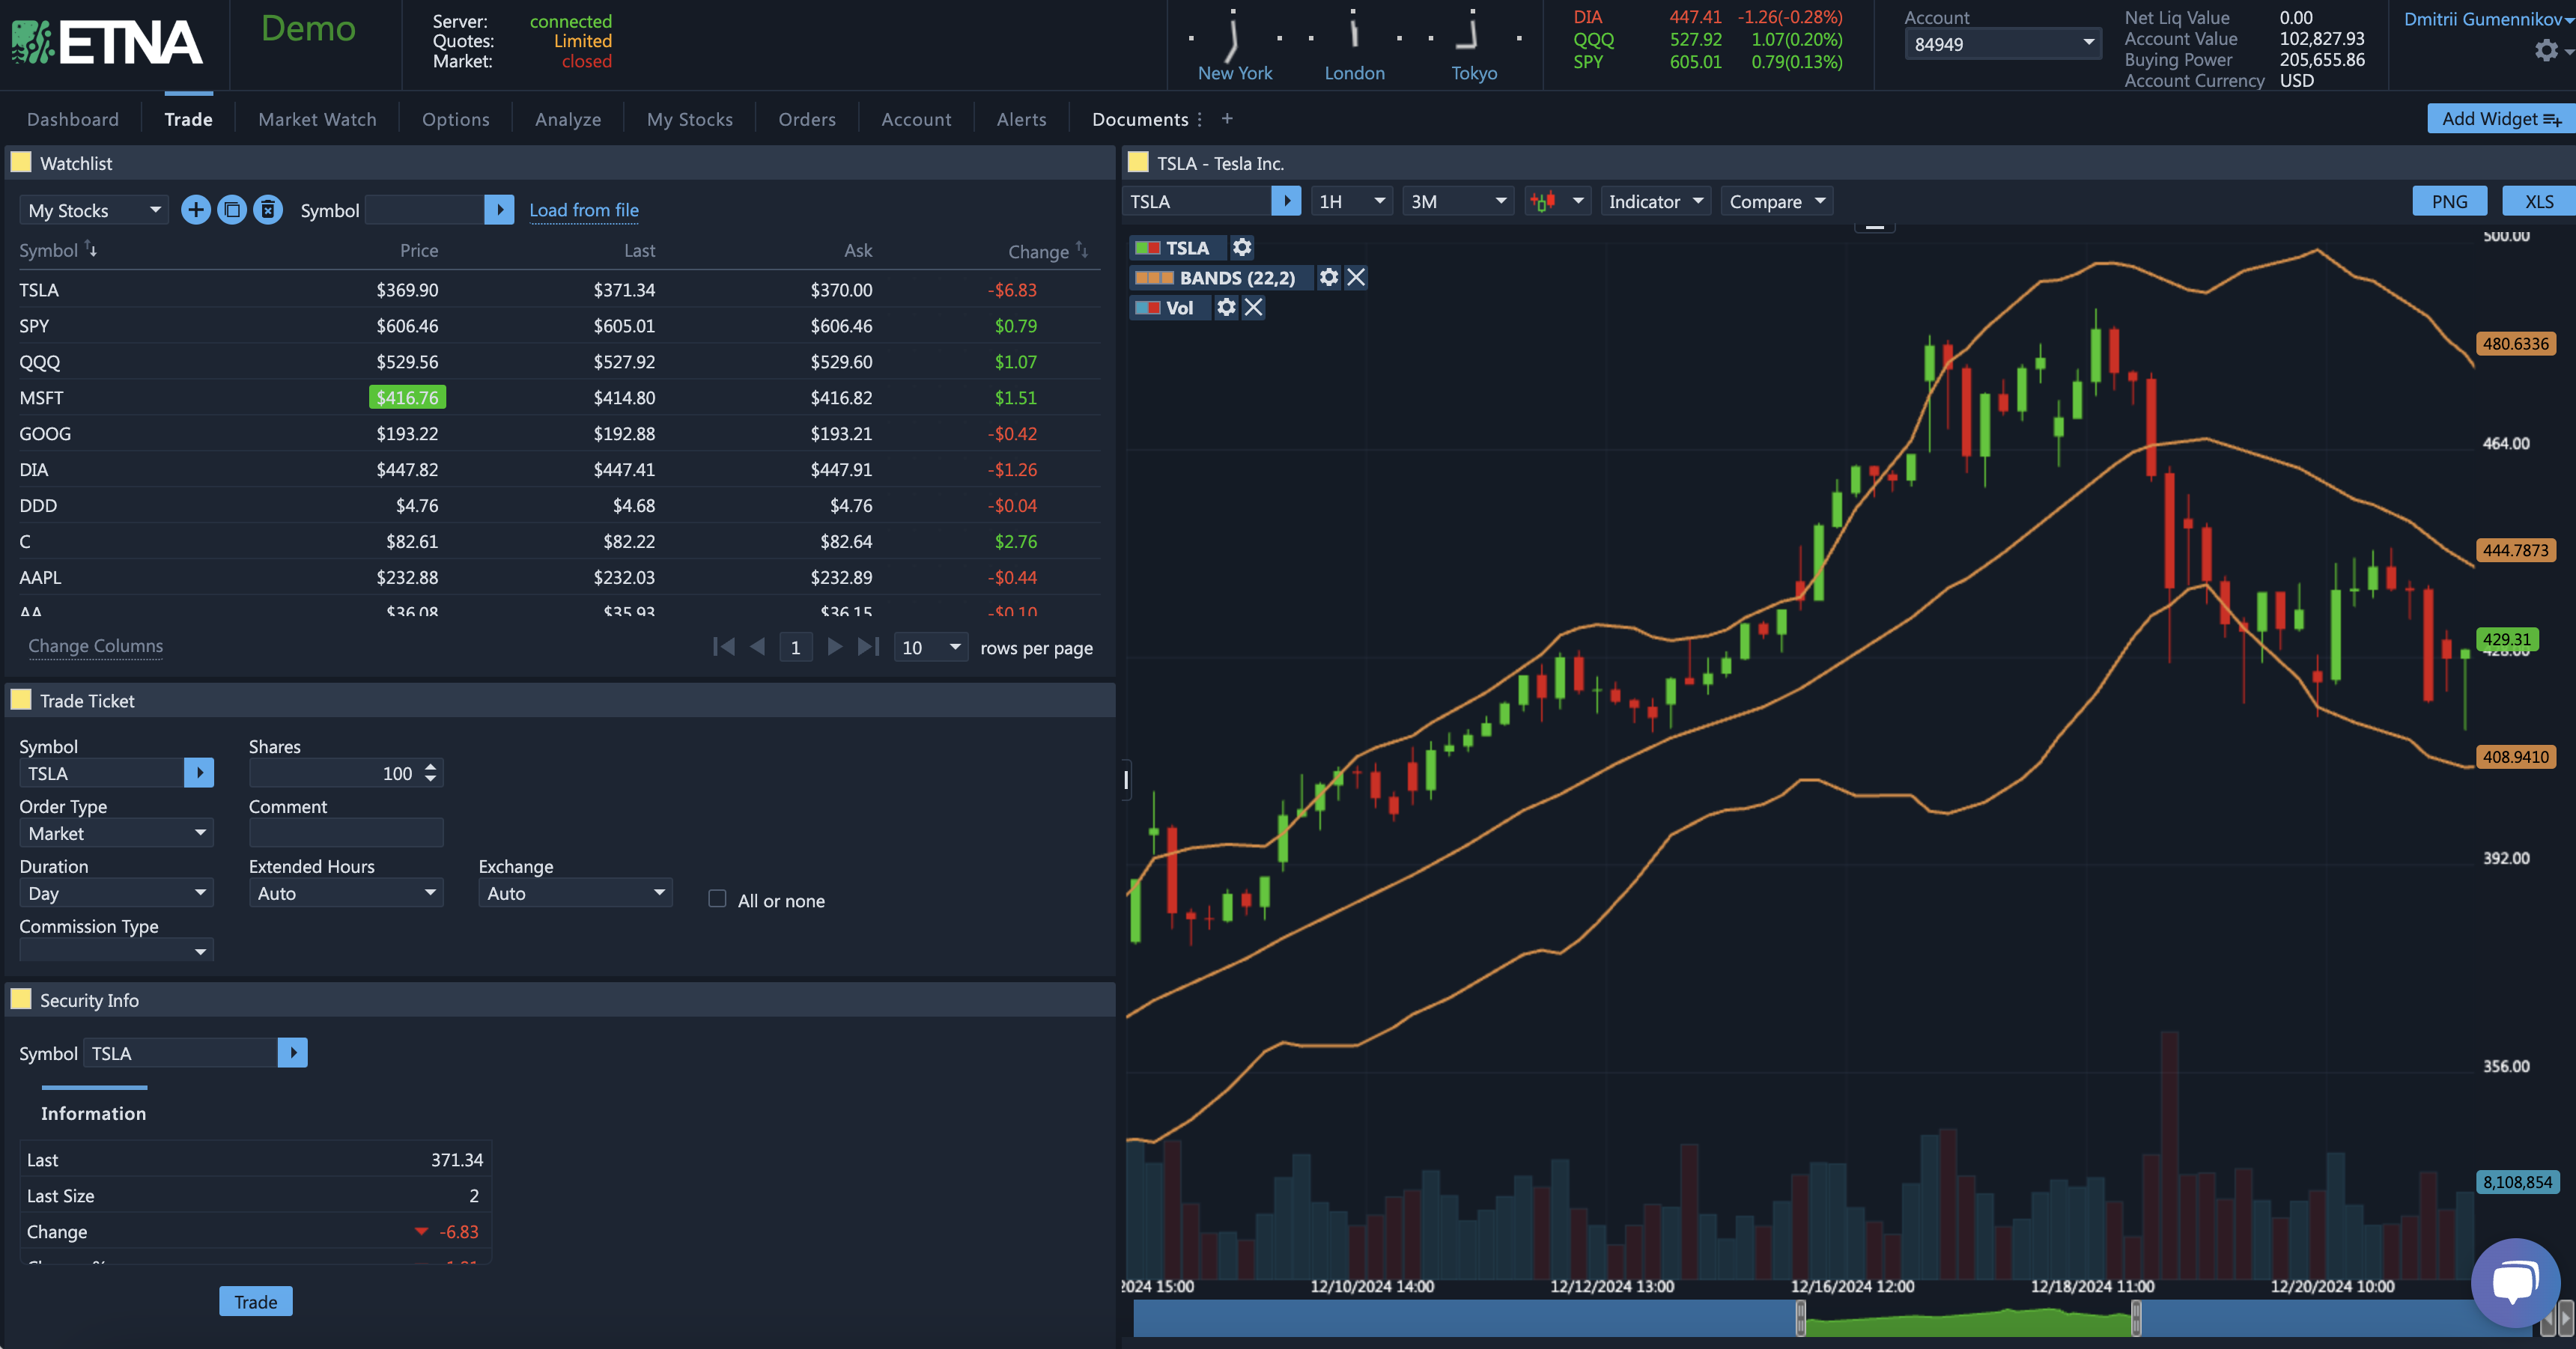This screenshot has width=2576, height=1349.
Task: Add a new symbol to the watchlist
Action: tap(195, 209)
